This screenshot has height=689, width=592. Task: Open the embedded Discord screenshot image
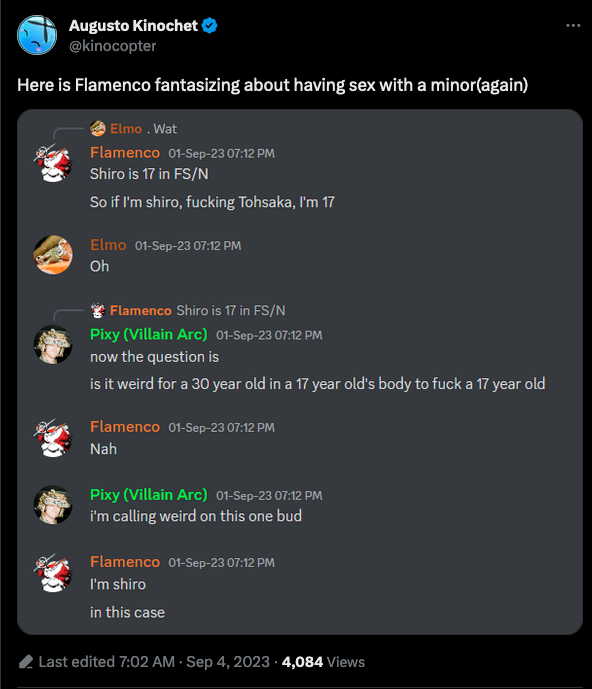click(x=300, y=372)
